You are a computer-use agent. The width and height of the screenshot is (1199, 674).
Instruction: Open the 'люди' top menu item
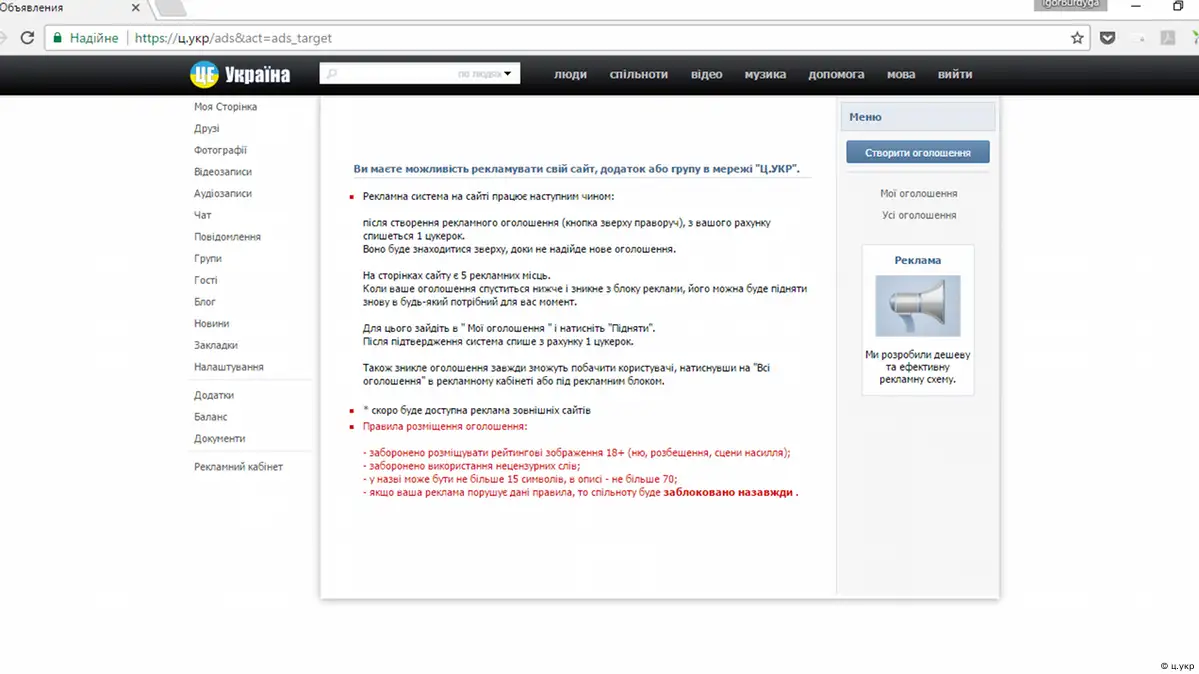click(570, 74)
